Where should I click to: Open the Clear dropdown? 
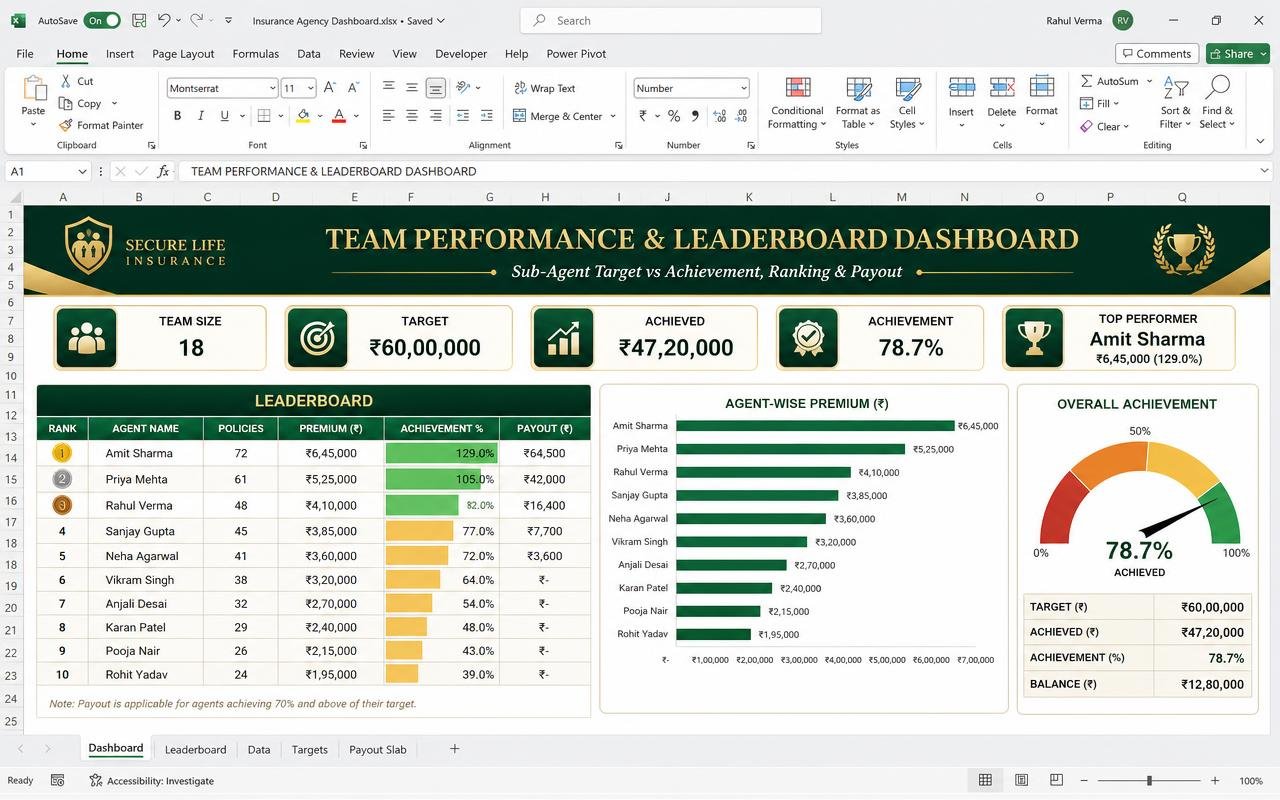(1105, 126)
